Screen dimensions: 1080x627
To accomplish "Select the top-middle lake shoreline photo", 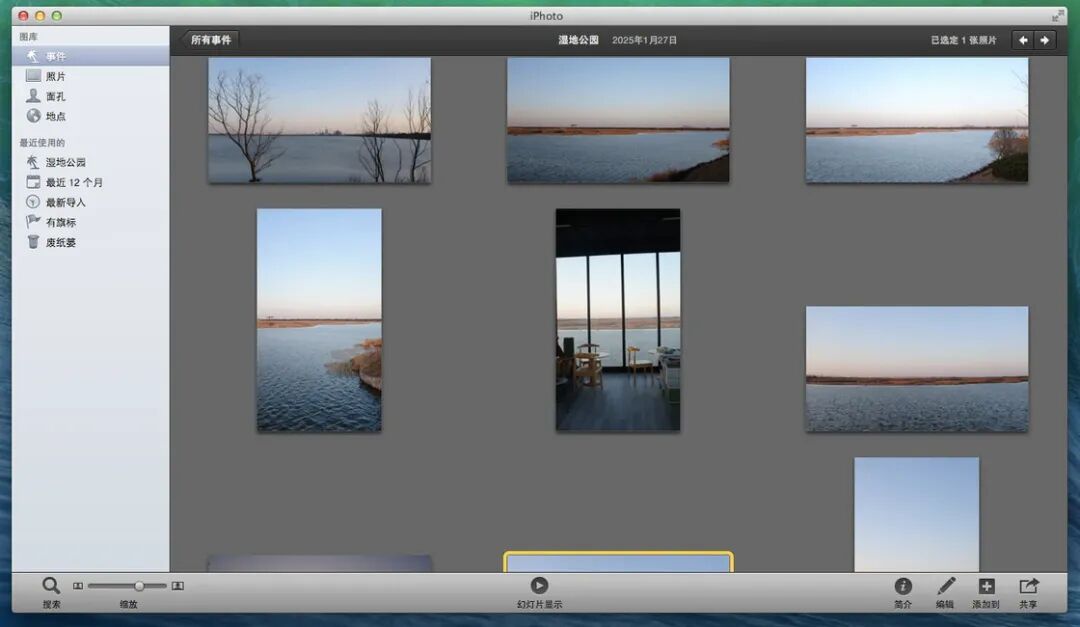I will point(618,120).
